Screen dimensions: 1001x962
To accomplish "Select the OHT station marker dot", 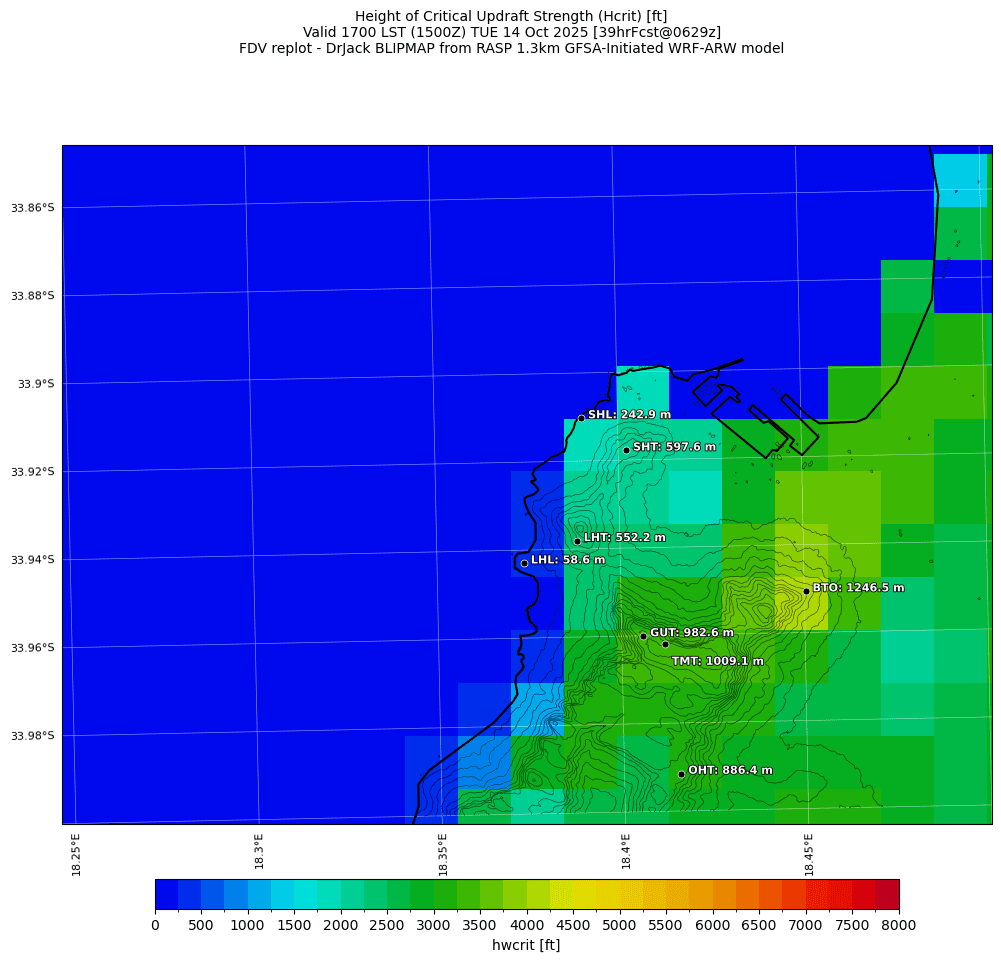I will pos(681,774).
